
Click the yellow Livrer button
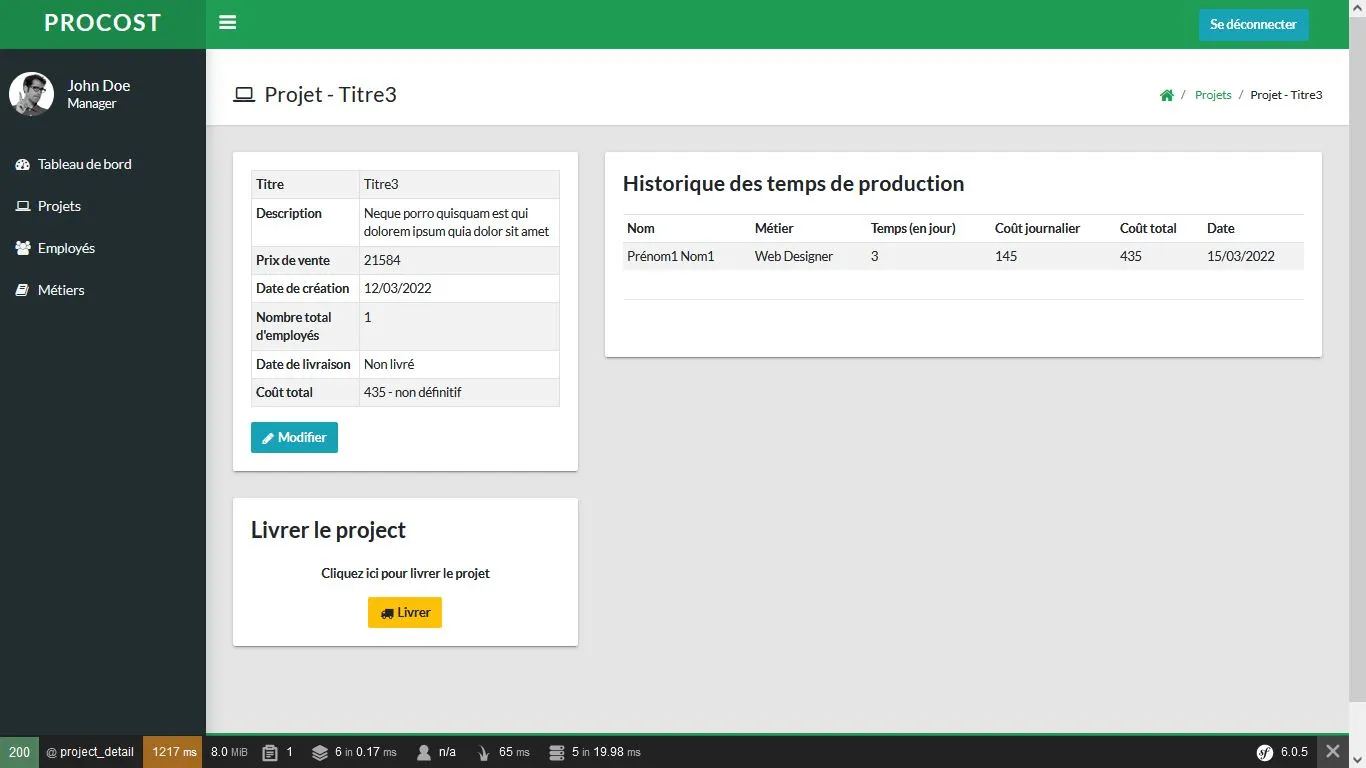(x=405, y=612)
